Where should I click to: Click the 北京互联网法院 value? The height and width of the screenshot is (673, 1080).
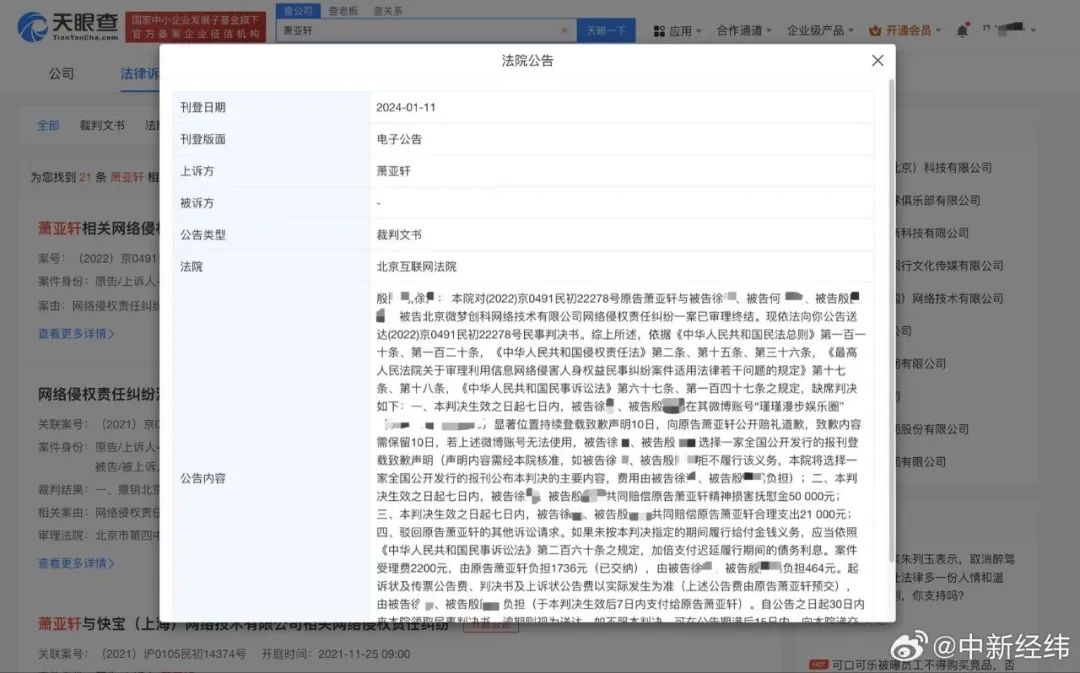pos(416,267)
